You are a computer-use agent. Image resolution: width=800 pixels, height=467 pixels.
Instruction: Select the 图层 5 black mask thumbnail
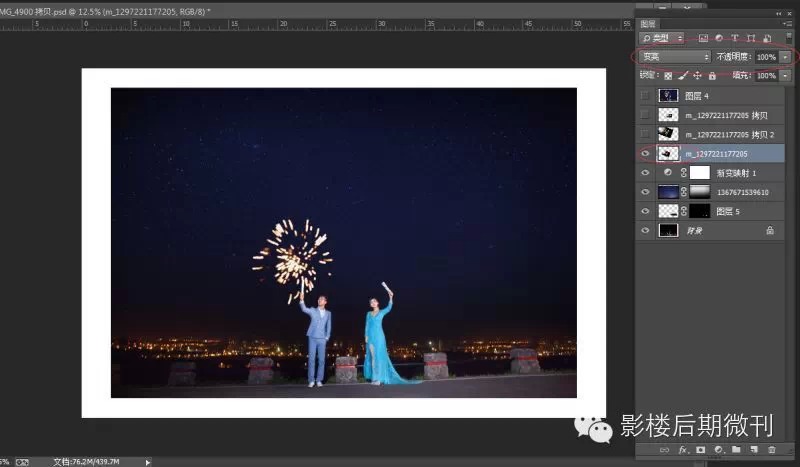699,211
